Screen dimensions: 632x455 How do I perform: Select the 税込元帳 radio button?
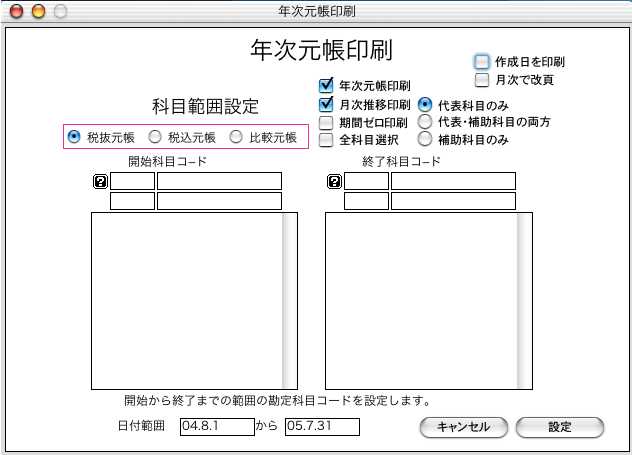(x=155, y=136)
